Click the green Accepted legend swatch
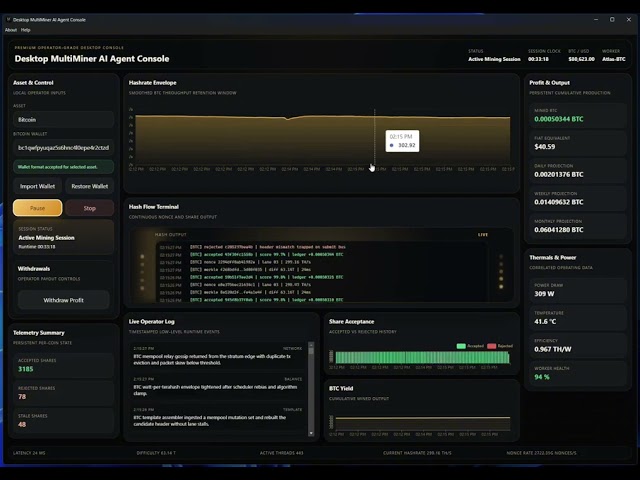640x480 pixels. pos(461,346)
